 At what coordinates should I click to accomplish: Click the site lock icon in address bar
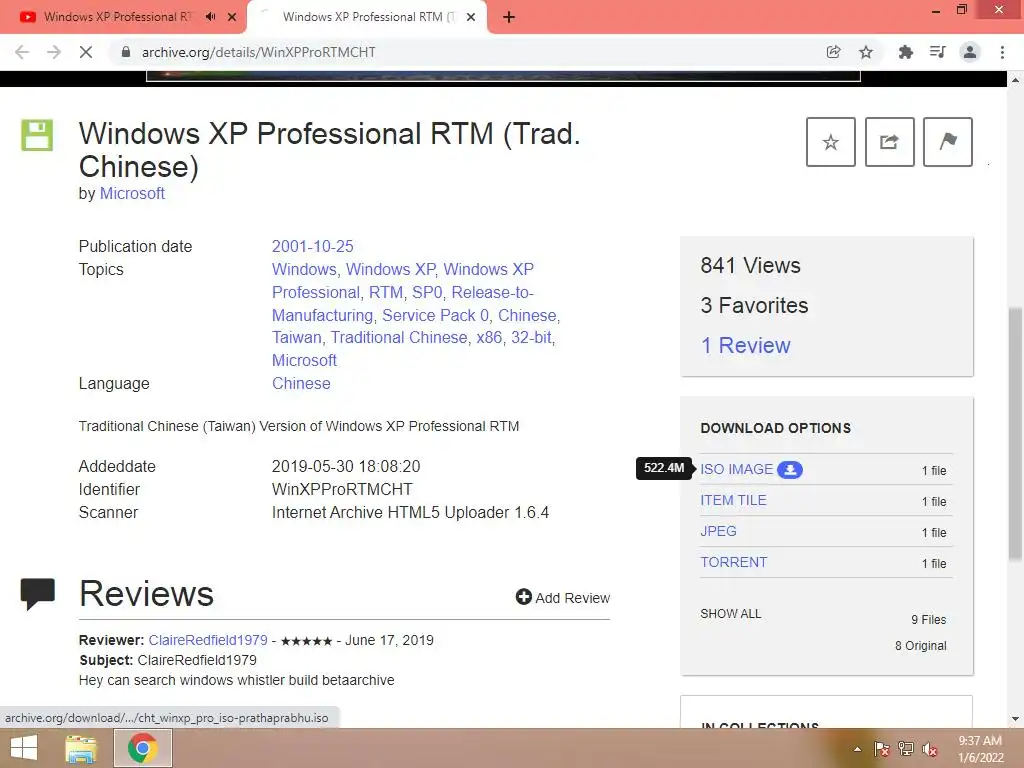[125, 52]
